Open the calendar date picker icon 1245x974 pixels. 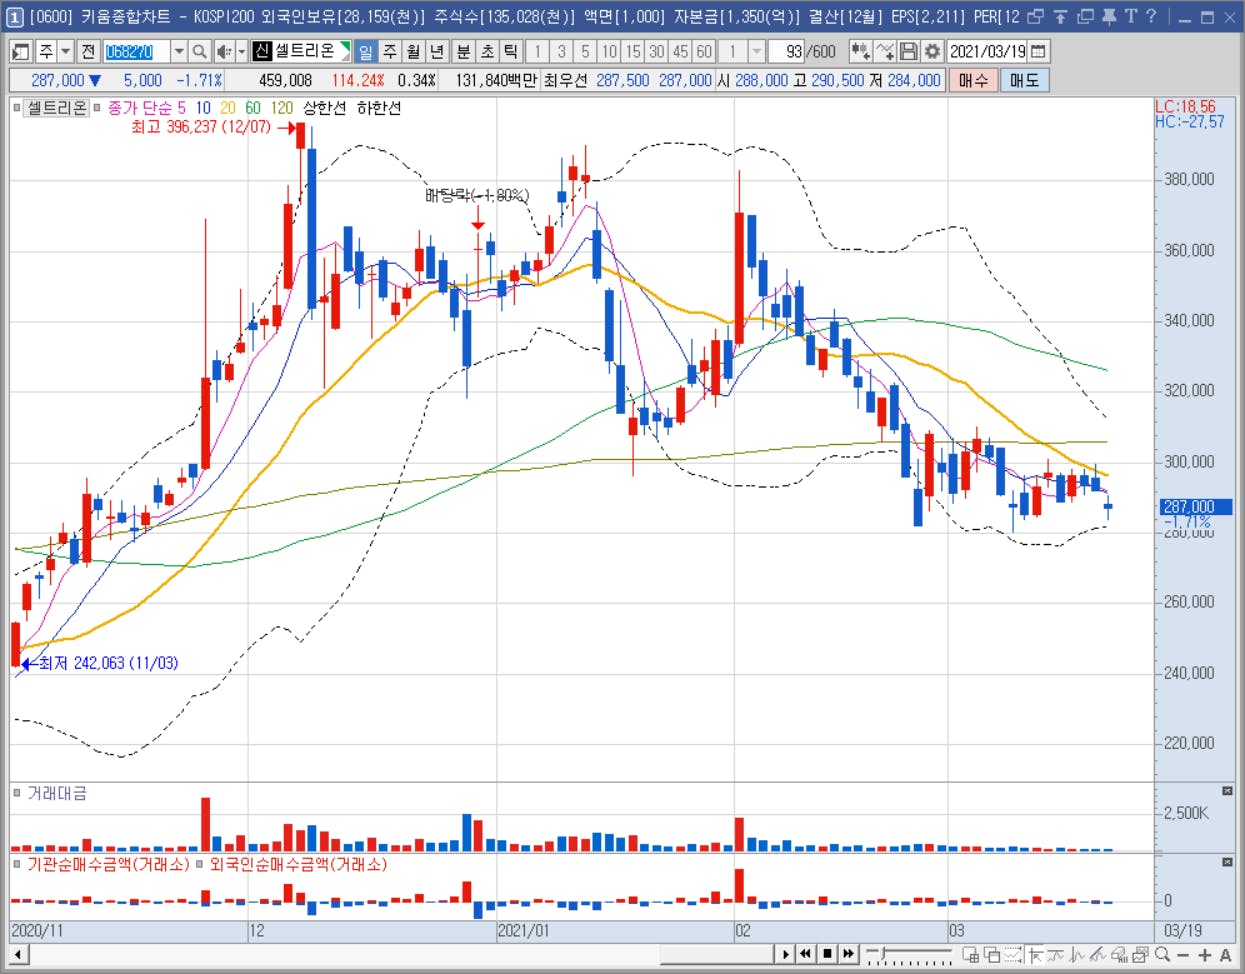pos(1039,51)
